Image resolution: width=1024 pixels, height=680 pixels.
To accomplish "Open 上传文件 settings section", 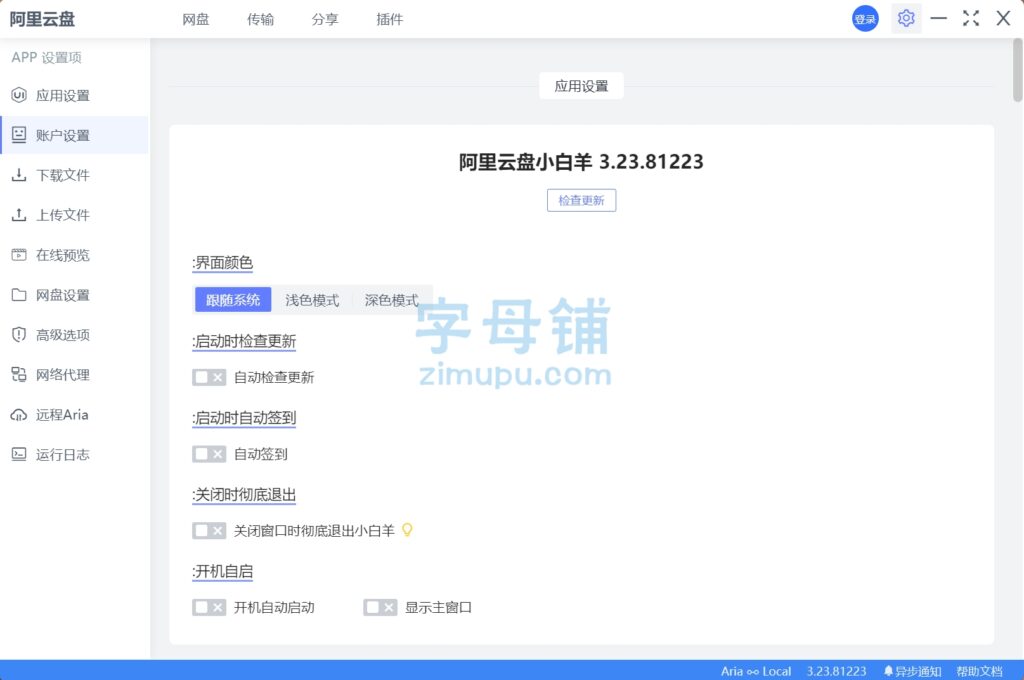I will point(74,215).
